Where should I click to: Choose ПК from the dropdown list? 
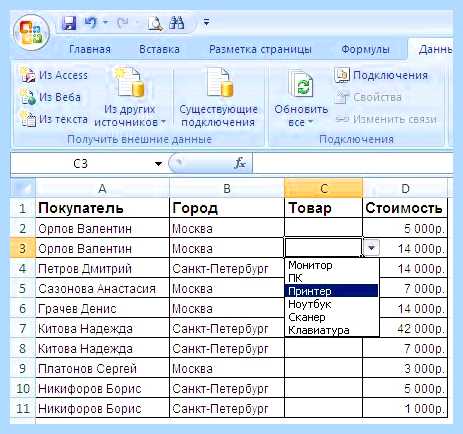point(332,278)
